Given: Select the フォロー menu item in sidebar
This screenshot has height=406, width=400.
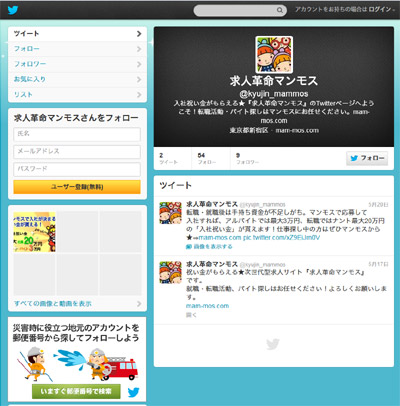Looking at the screenshot, I should (77, 49).
